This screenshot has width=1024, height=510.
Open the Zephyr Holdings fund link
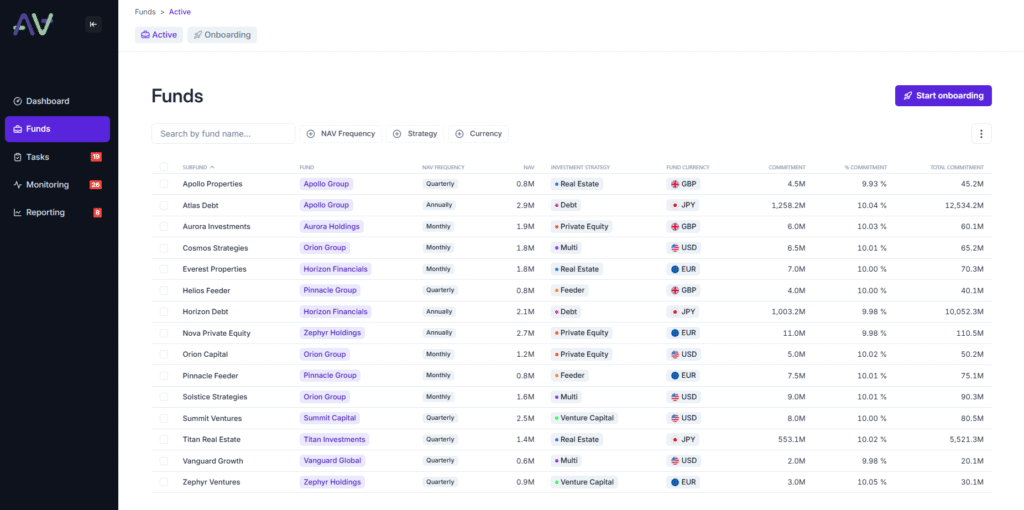pyautogui.click(x=332, y=333)
